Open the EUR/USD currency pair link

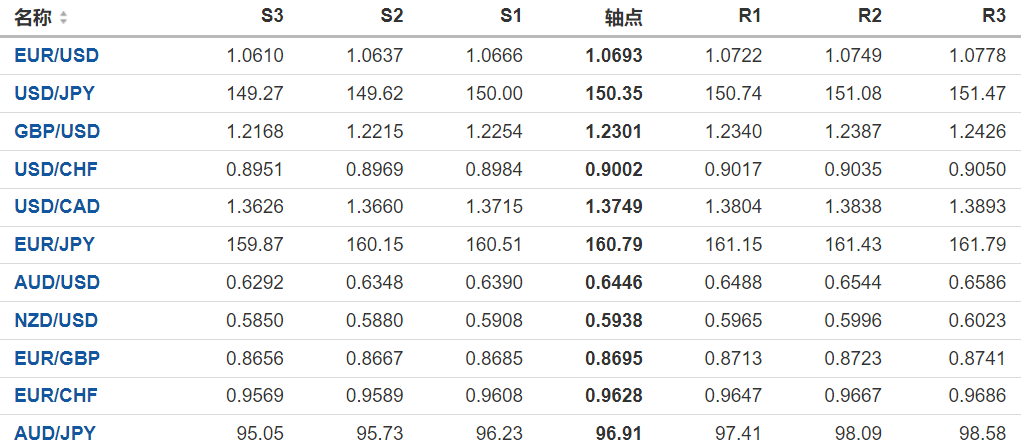pos(56,56)
